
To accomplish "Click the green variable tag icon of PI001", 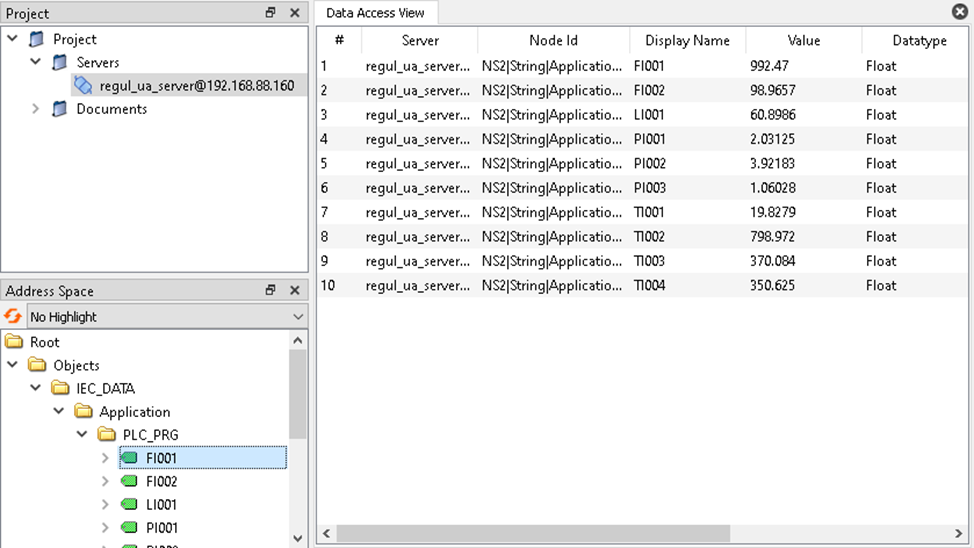I will 129,527.
